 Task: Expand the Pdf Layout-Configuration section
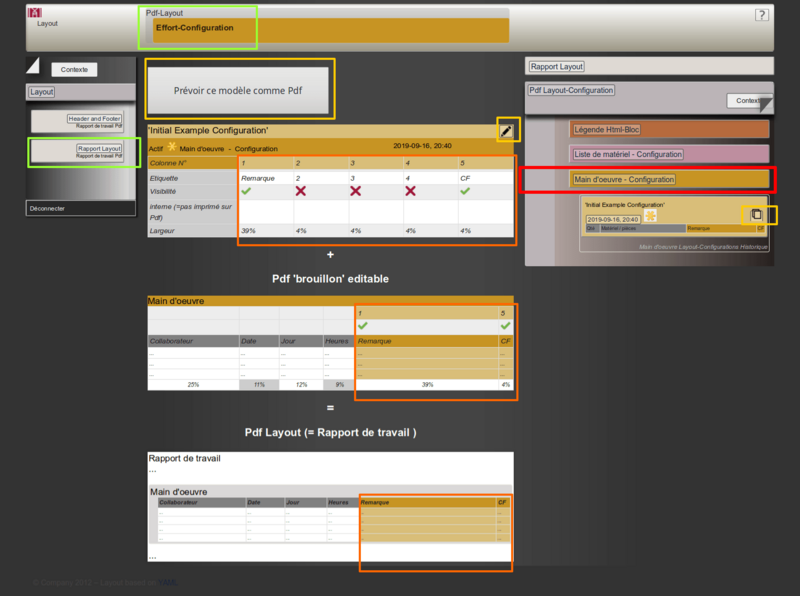(572, 90)
